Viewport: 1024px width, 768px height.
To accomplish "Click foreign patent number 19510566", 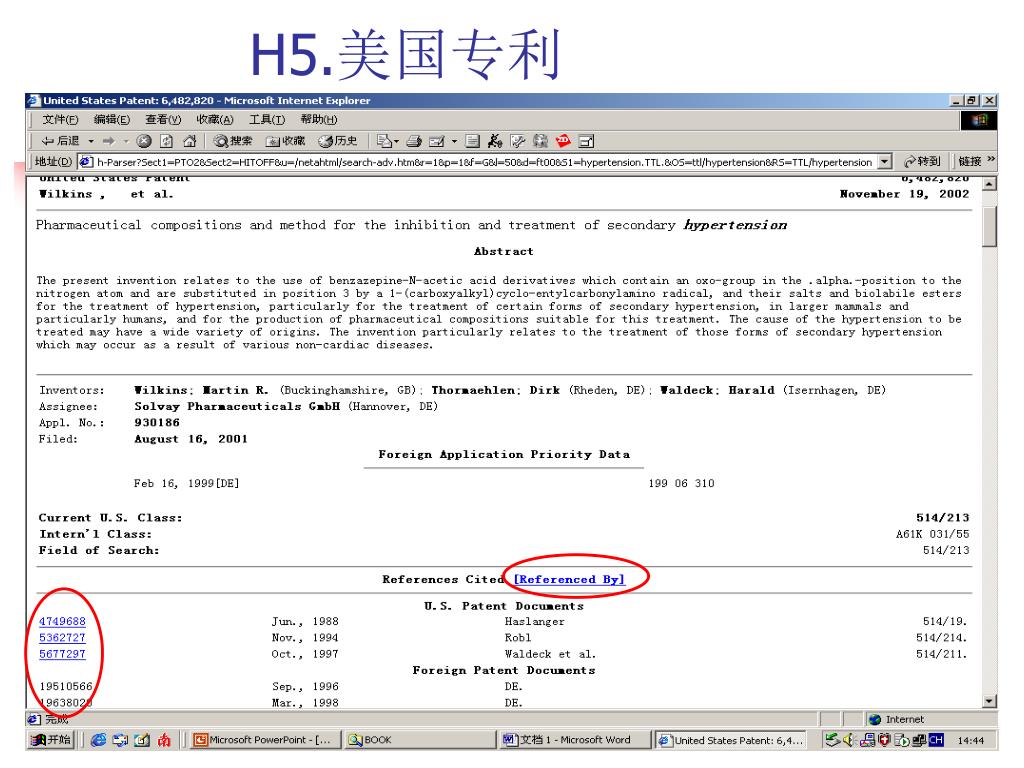I will (66, 686).
